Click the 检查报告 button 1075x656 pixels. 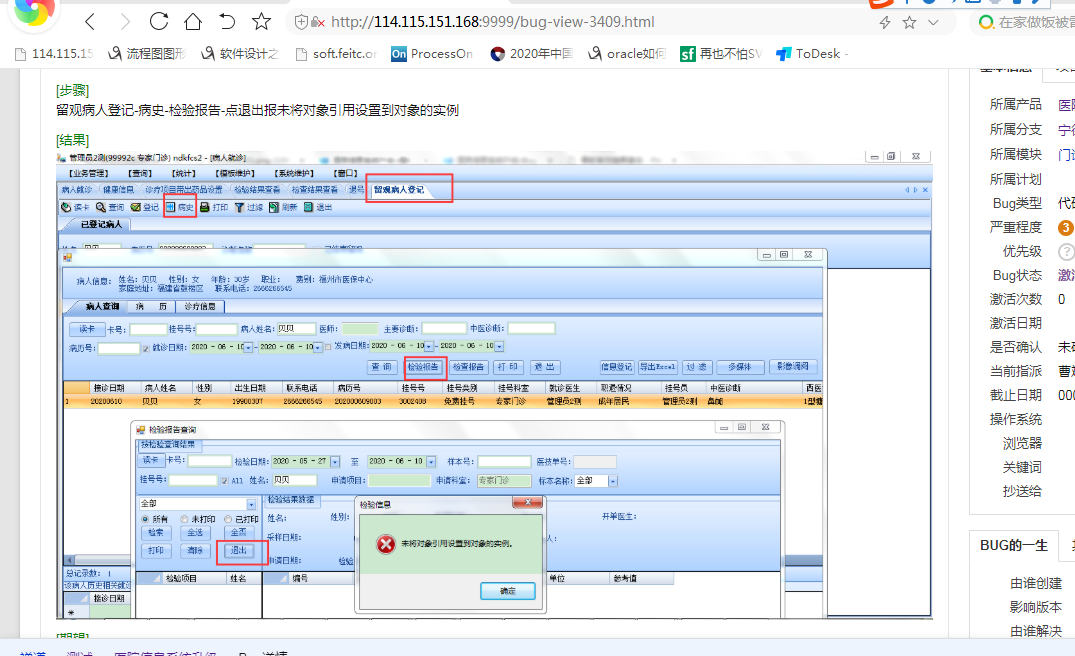[468, 367]
